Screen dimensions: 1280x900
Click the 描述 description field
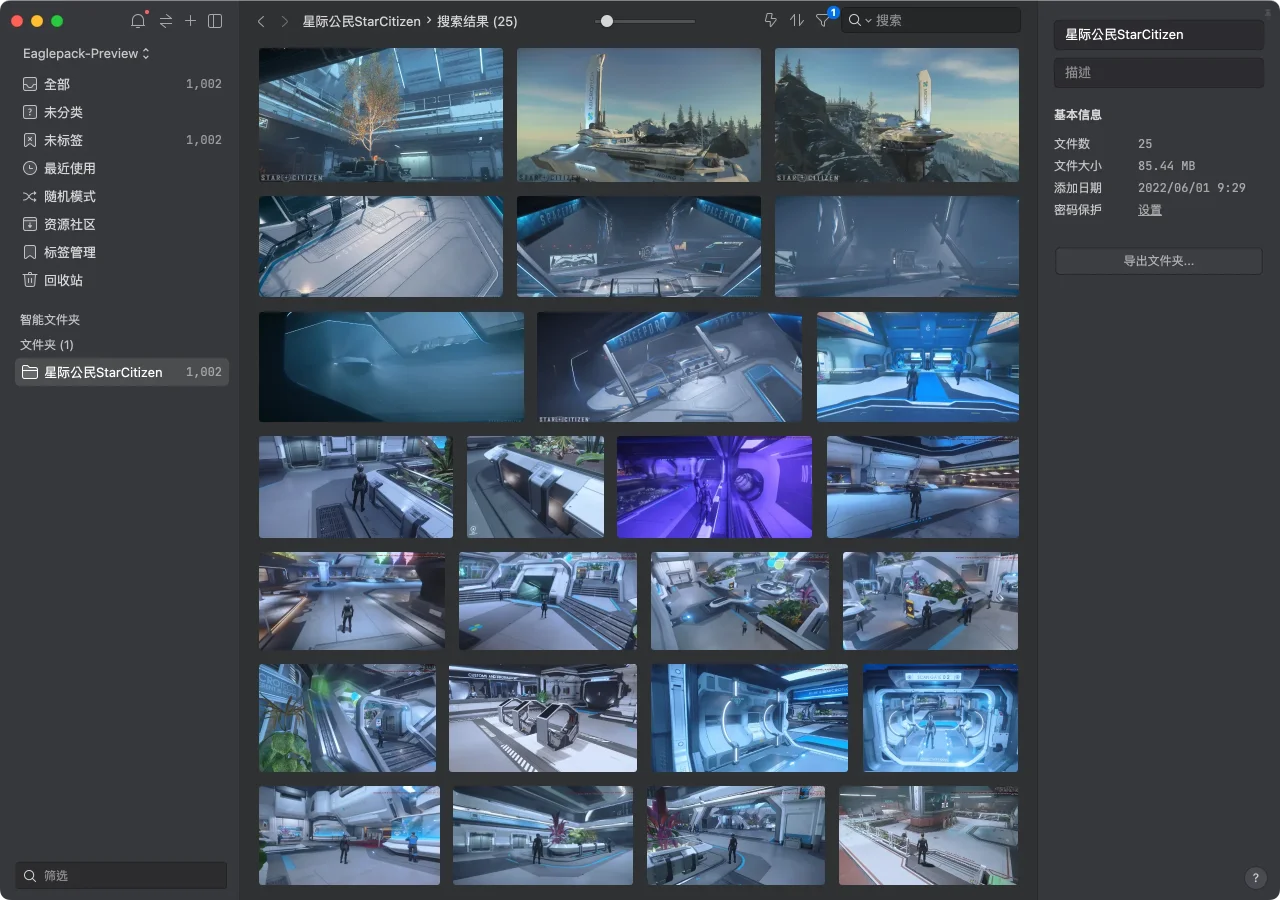1159,72
